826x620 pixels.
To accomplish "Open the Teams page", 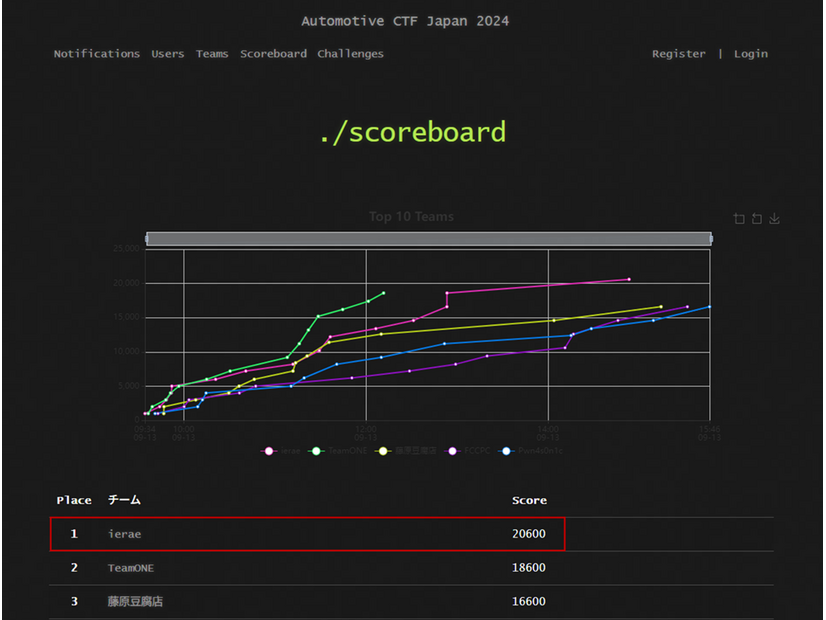I will coord(212,54).
